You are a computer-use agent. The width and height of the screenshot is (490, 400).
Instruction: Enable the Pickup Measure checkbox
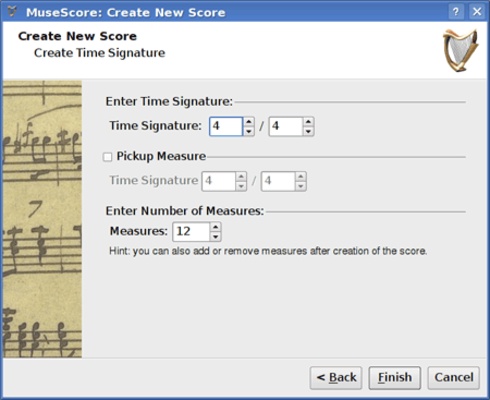click(x=107, y=157)
